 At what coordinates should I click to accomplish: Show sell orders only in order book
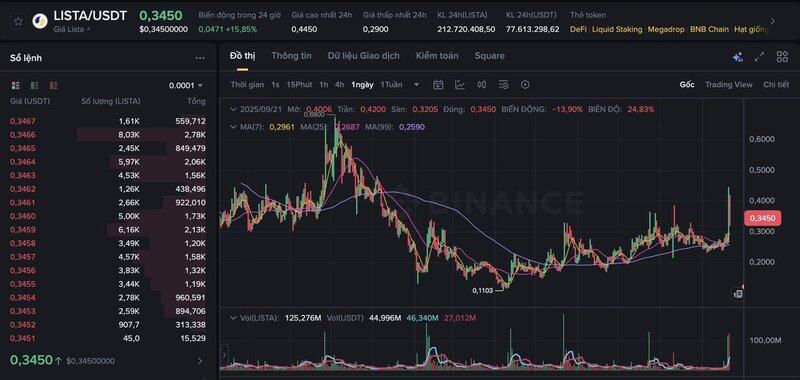[x=54, y=85]
